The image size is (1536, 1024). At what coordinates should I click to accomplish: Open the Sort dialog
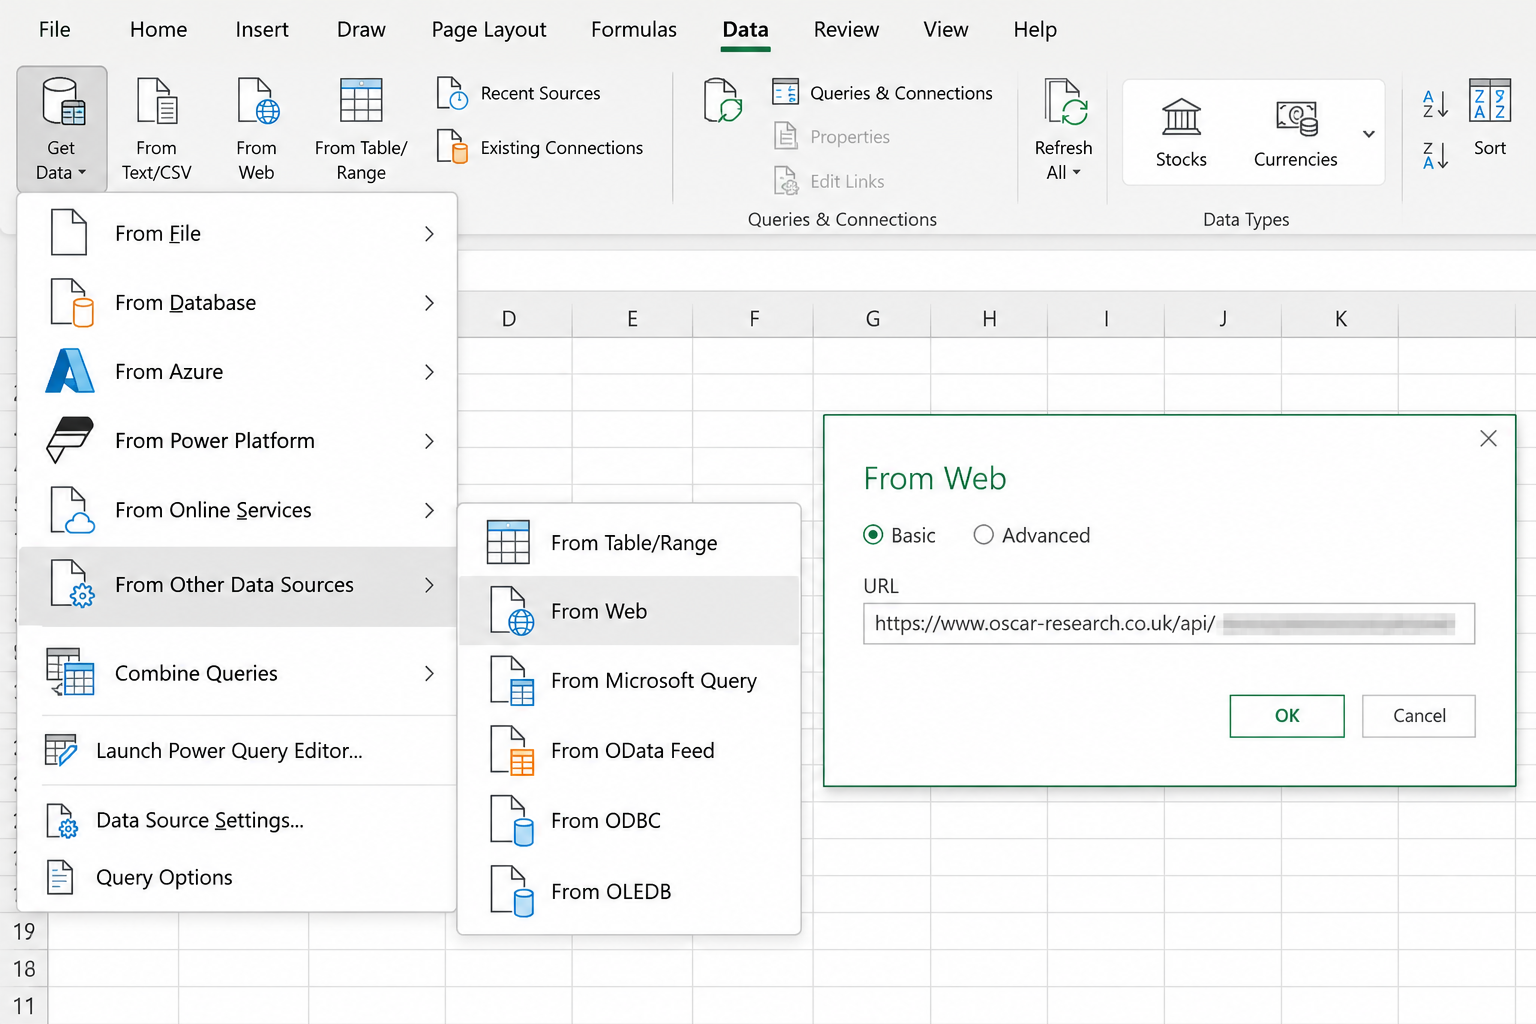click(1490, 118)
